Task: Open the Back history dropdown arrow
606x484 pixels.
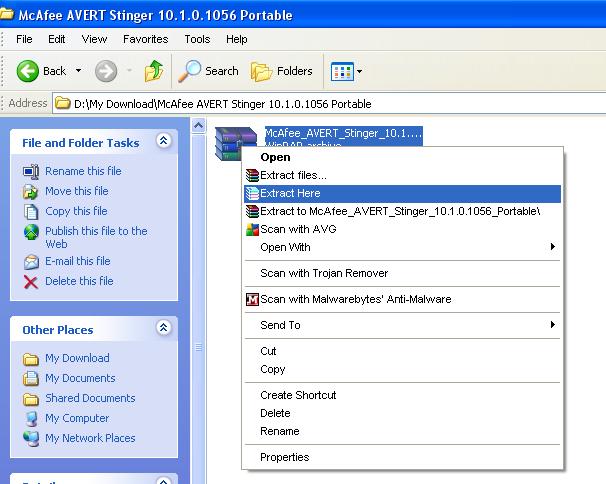Action: point(78,71)
